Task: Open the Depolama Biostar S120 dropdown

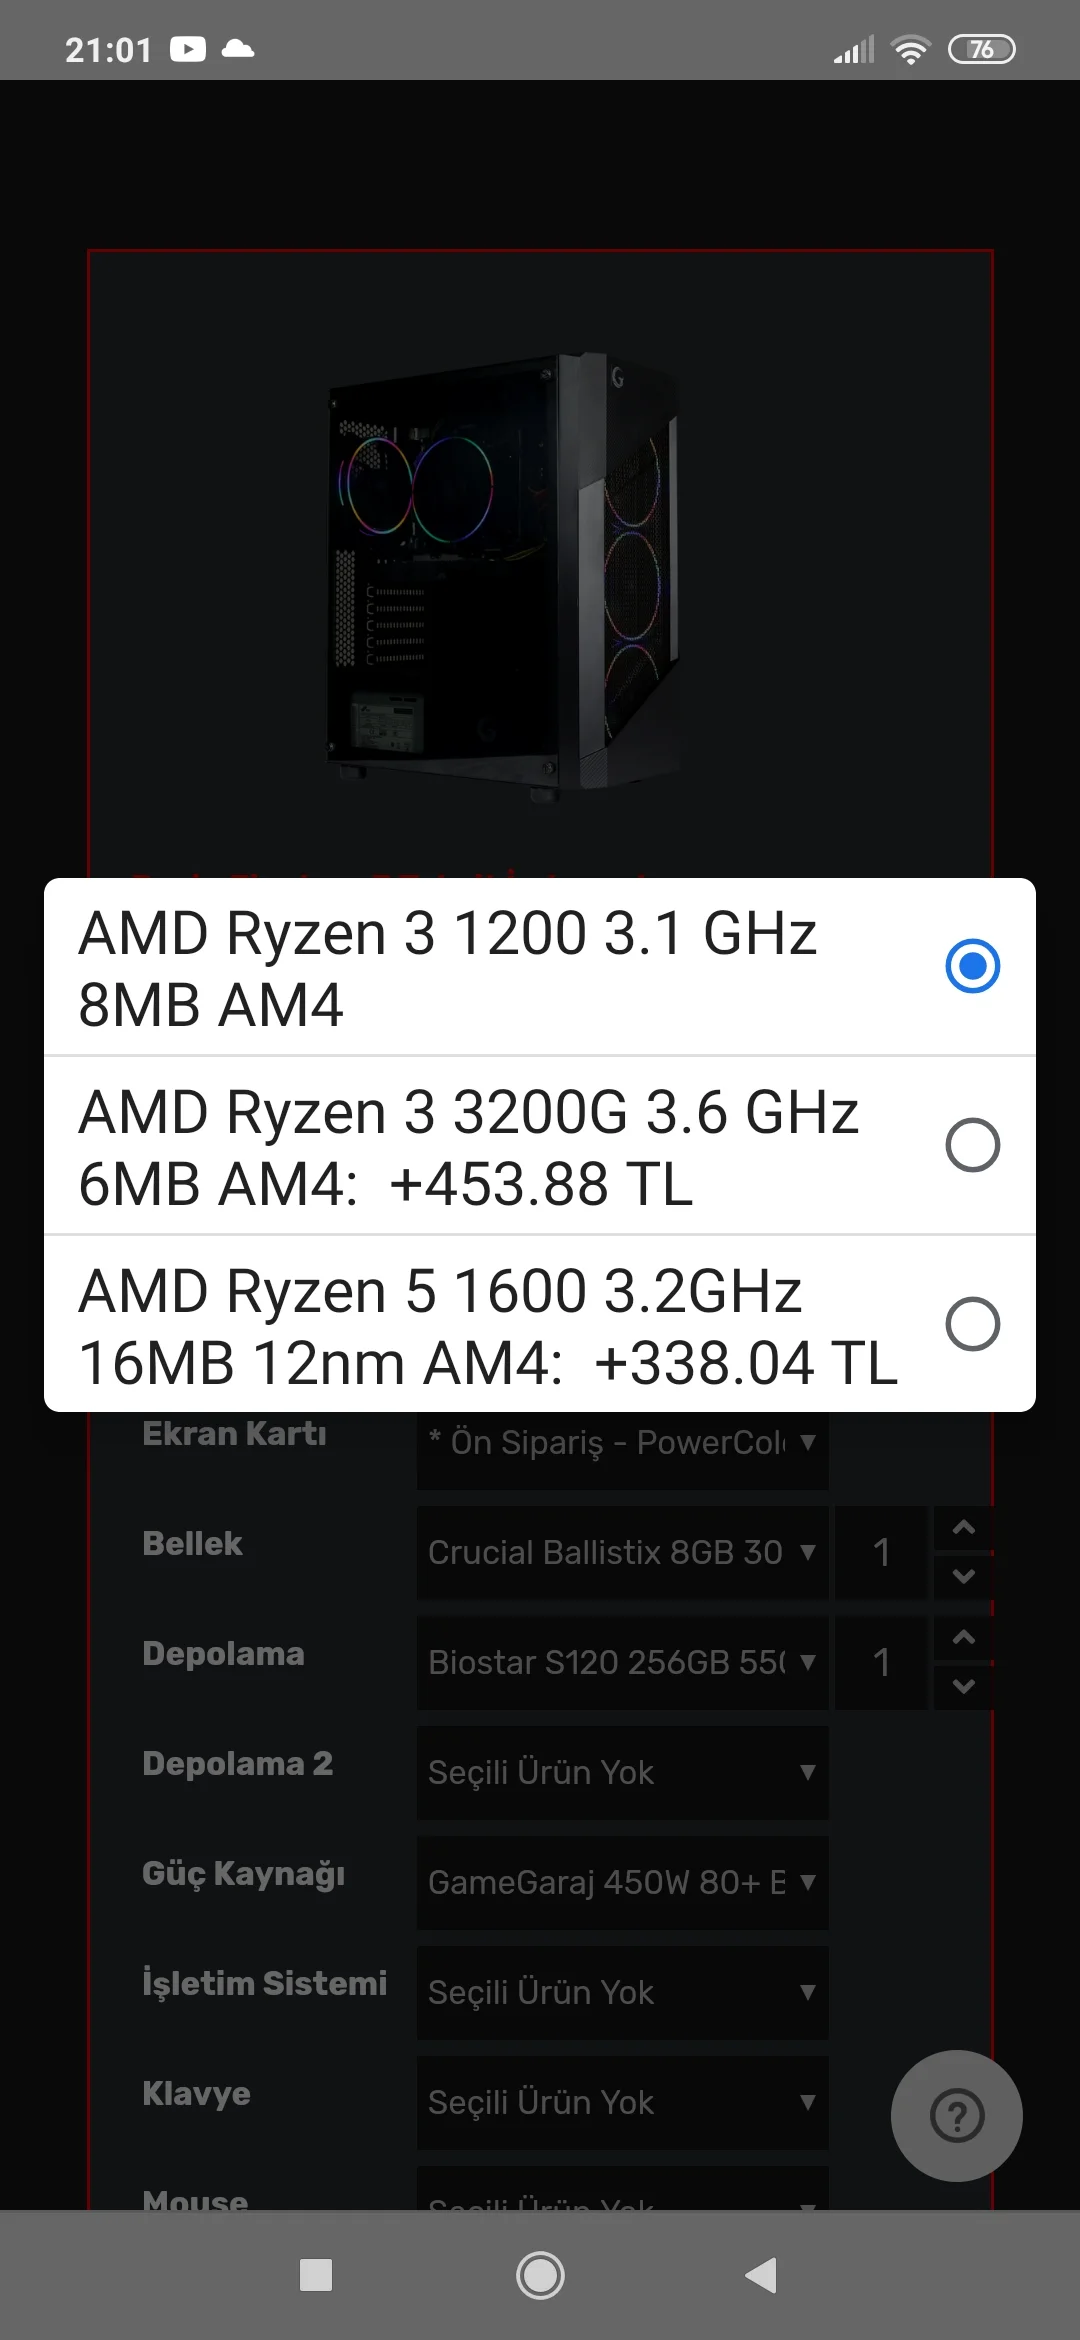Action: tap(622, 1662)
